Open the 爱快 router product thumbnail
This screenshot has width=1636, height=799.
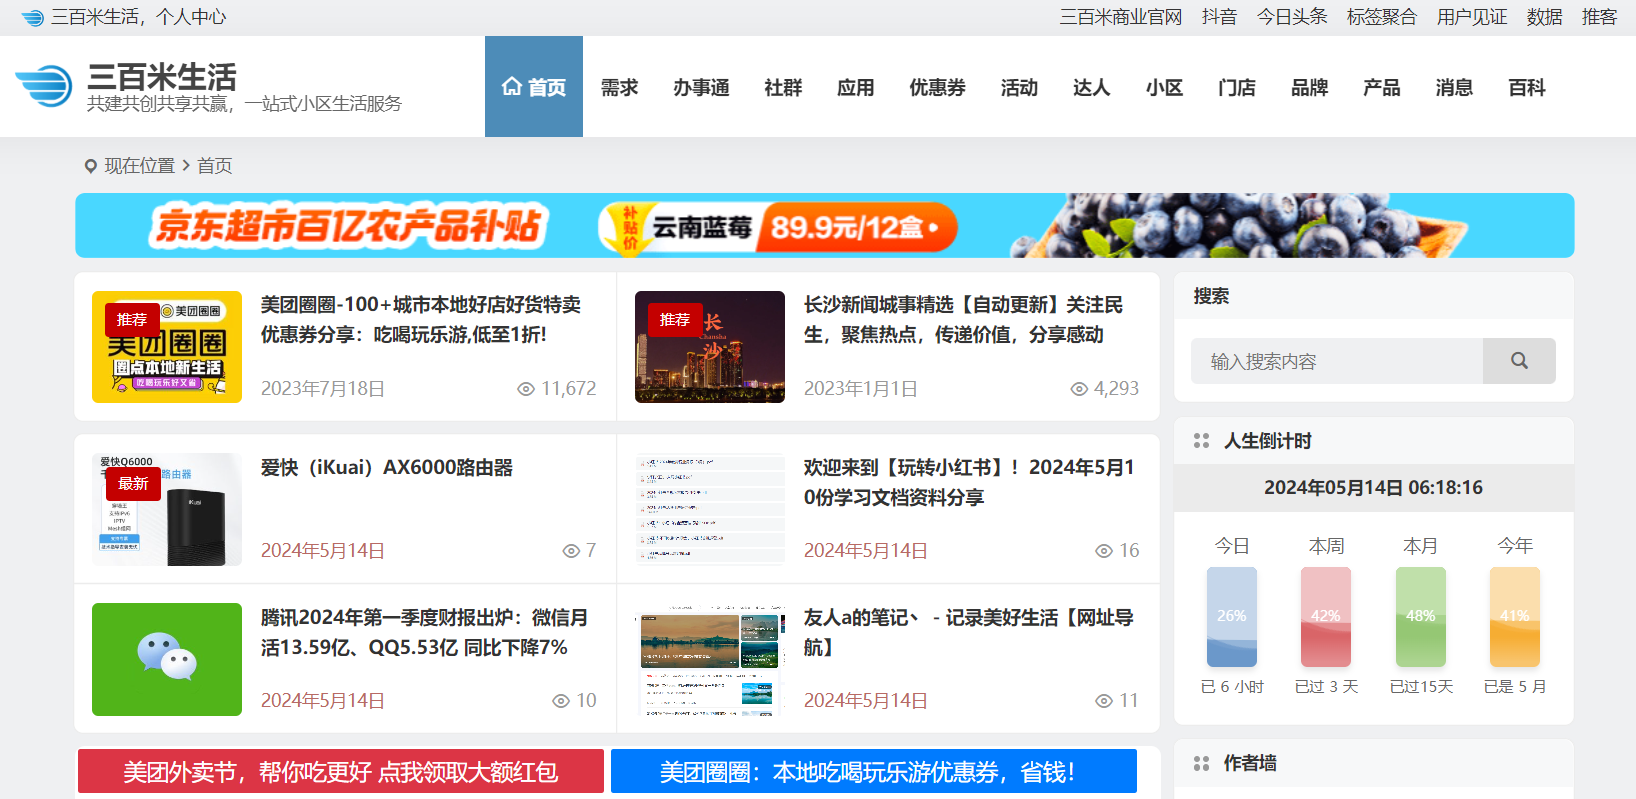click(167, 510)
